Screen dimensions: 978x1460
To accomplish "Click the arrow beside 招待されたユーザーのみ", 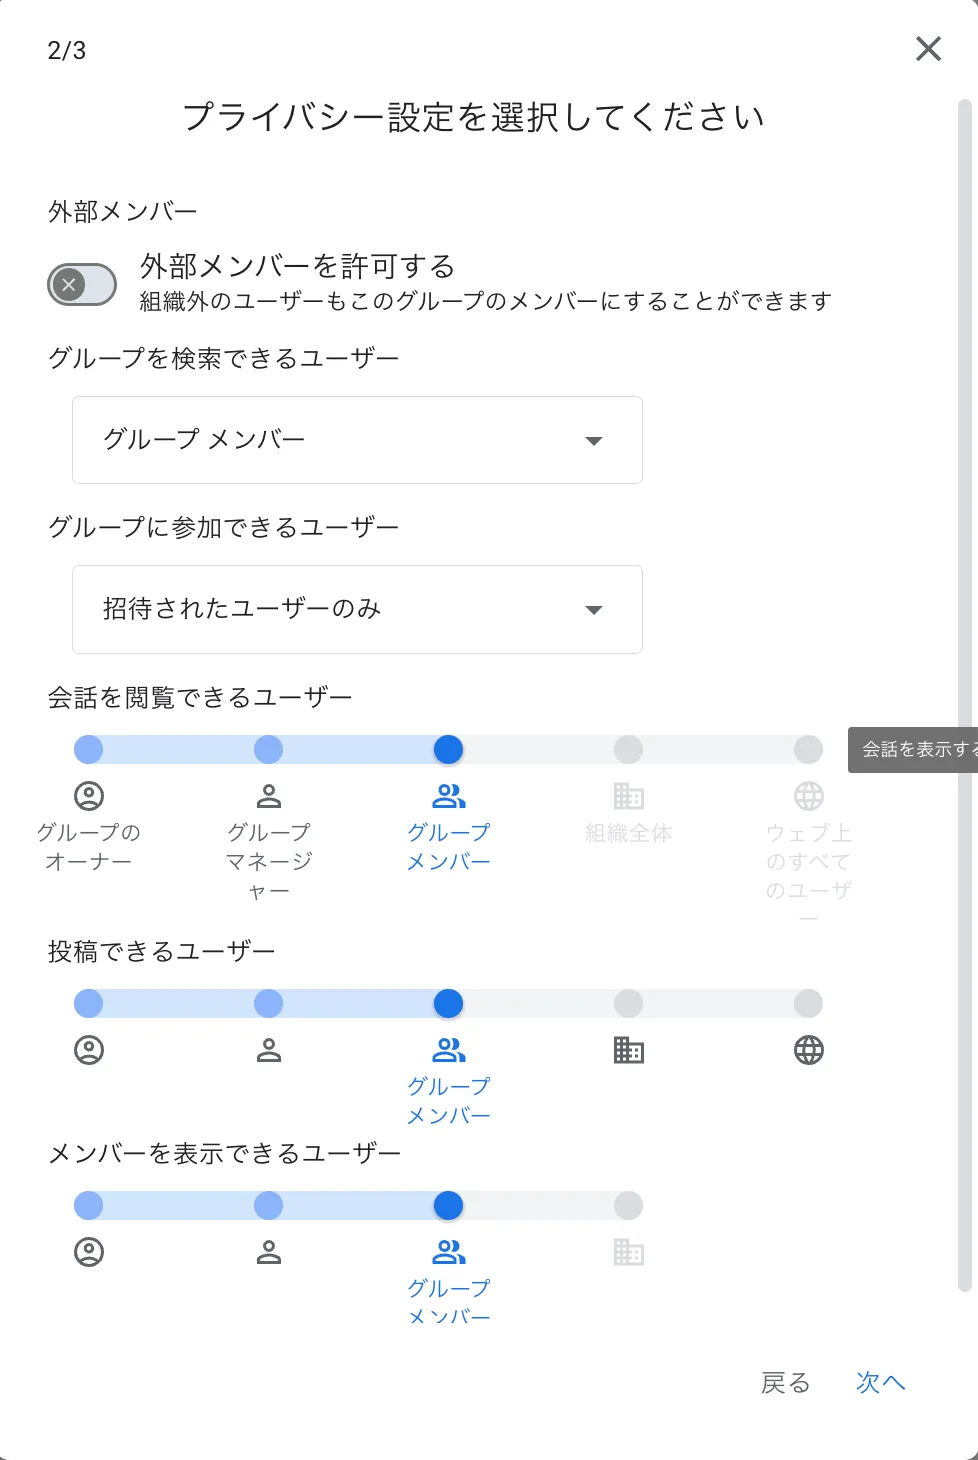I will tap(594, 610).
